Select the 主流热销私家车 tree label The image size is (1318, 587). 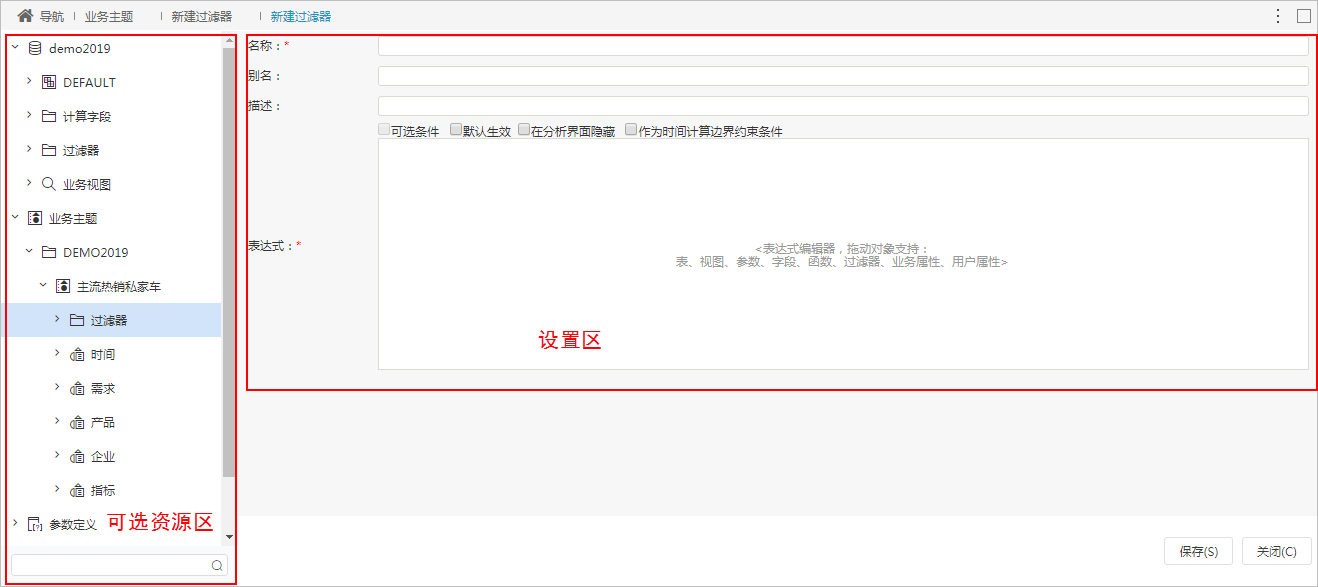[119, 287]
